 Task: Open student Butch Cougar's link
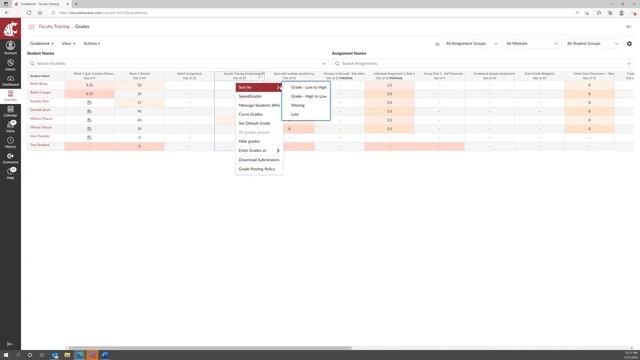pos(40,93)
